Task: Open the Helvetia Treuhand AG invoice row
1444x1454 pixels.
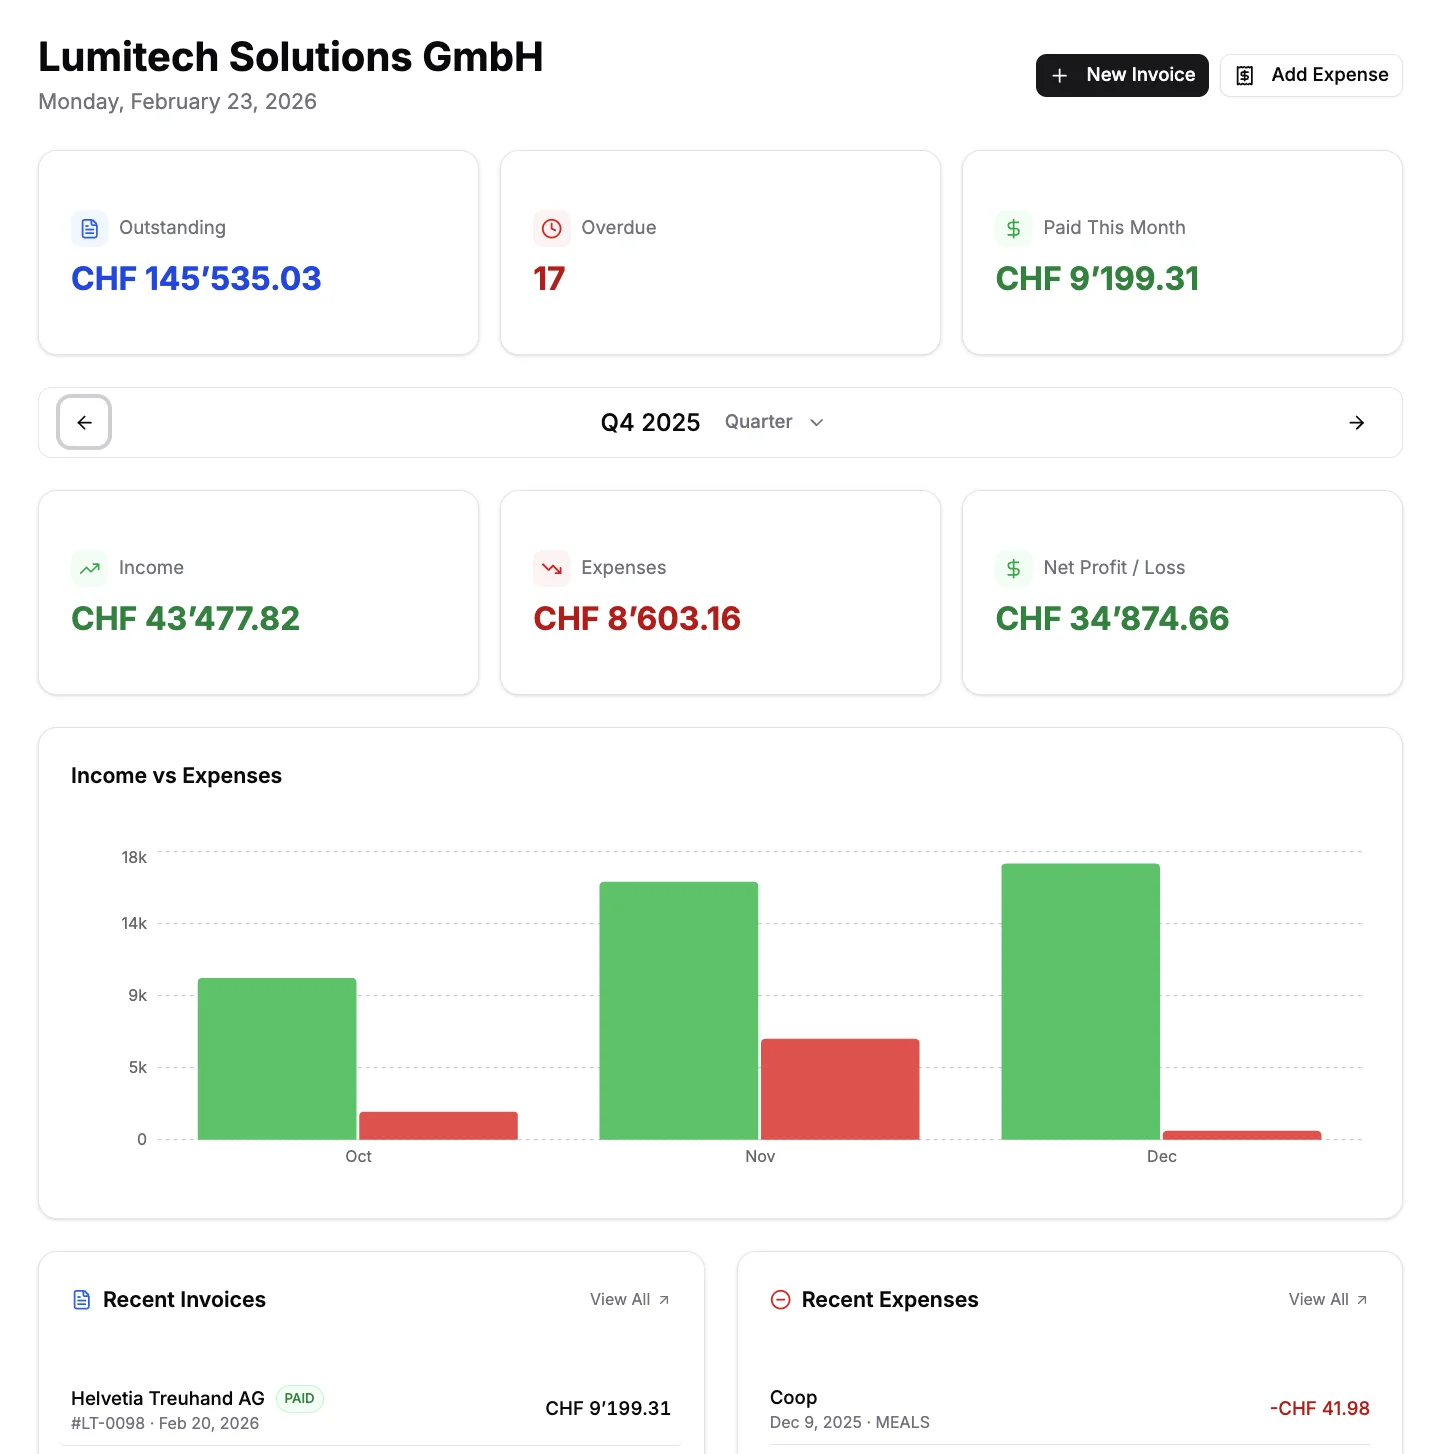Action: [x=370, y=1409]
